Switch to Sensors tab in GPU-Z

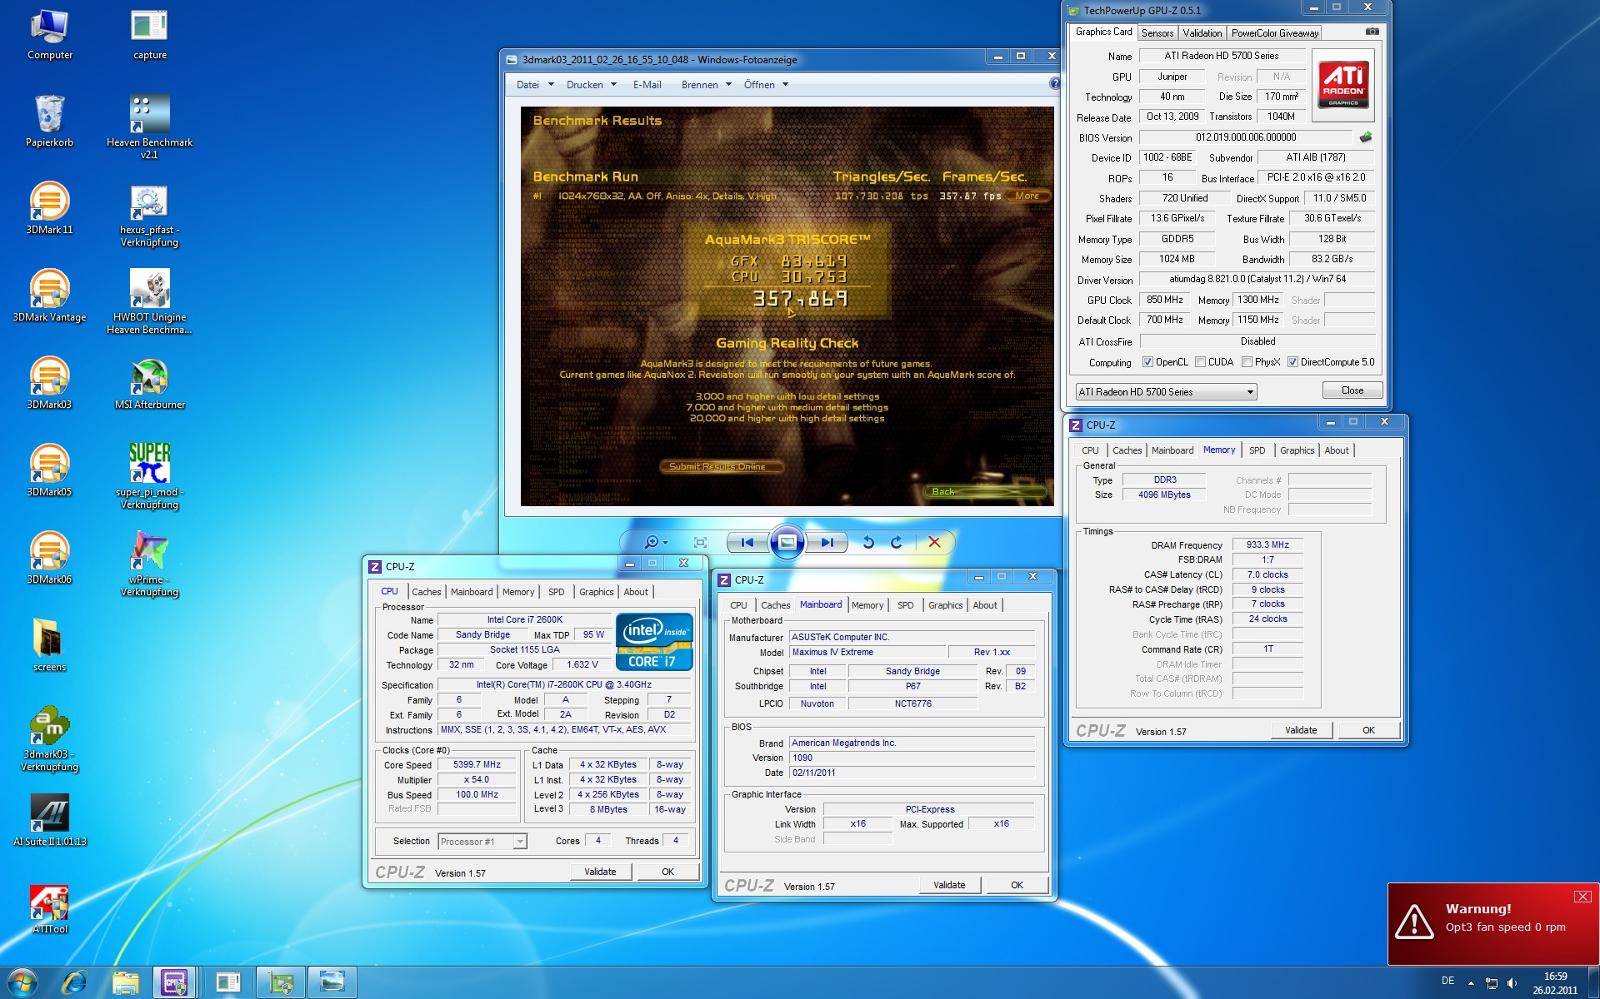click(x=1157, y=33)
